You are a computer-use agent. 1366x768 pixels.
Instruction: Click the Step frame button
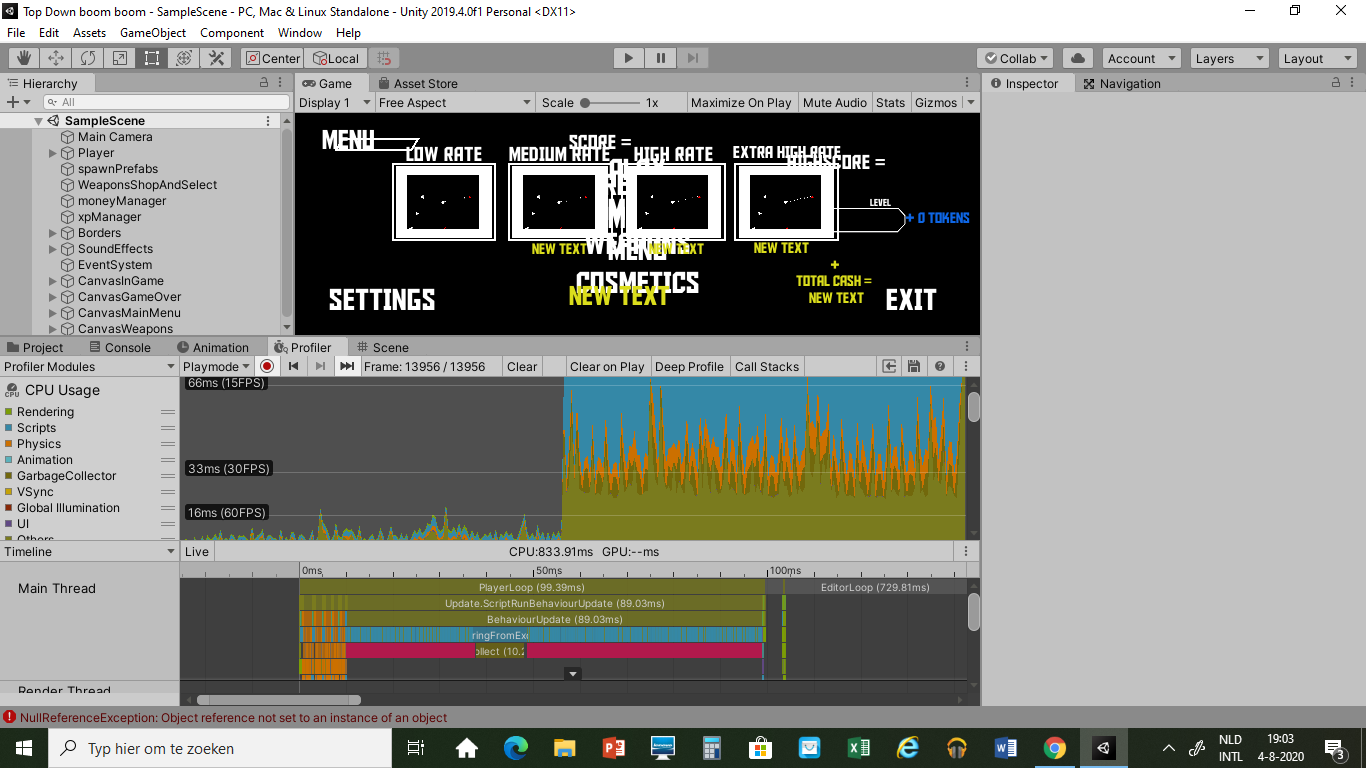pyautogui.click(x=692, y=58)
